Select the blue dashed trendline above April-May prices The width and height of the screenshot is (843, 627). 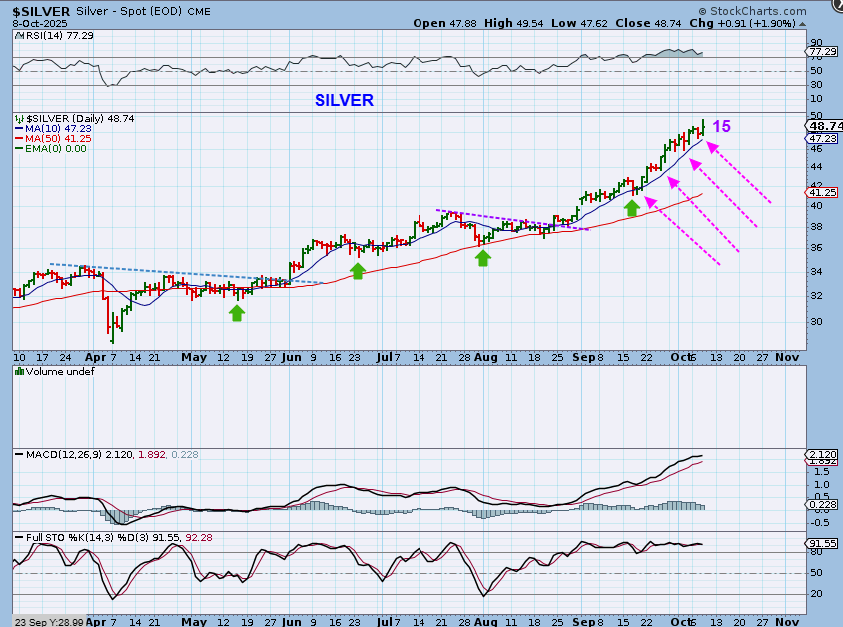point(180,274)
